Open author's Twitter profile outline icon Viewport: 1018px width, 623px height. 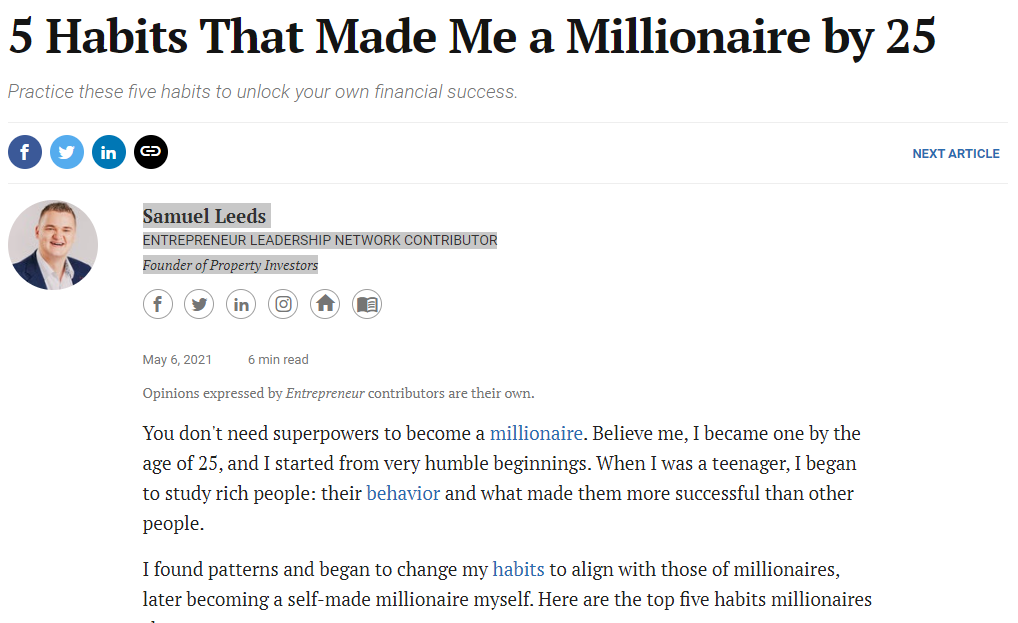pyautogui.click(x=199, y=304)
